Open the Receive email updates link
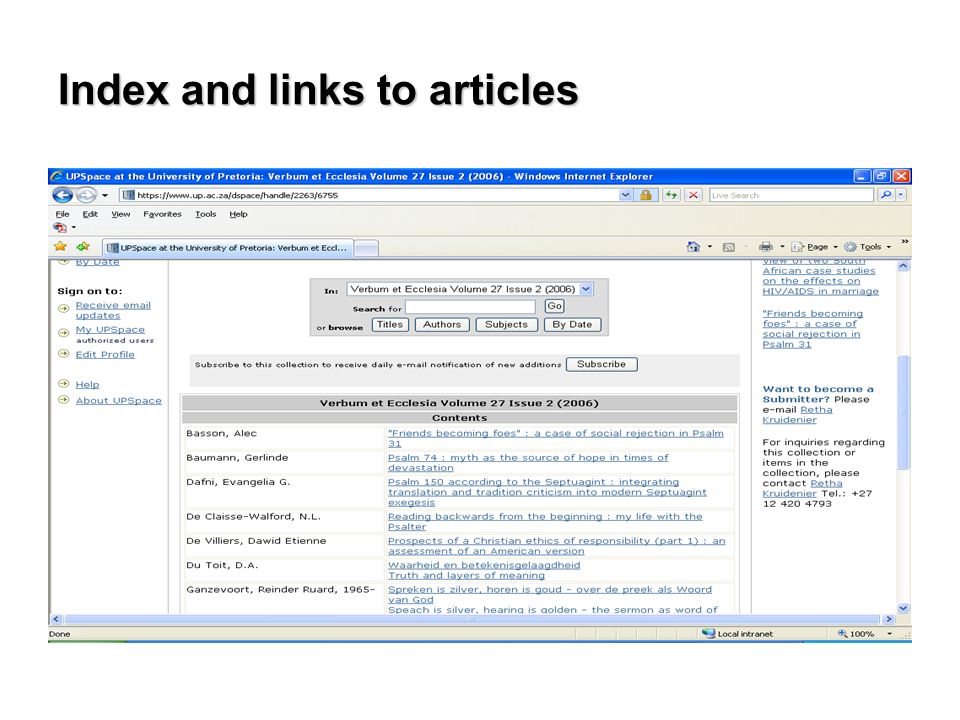The image size is (960, 720). [x=113, y=310]
